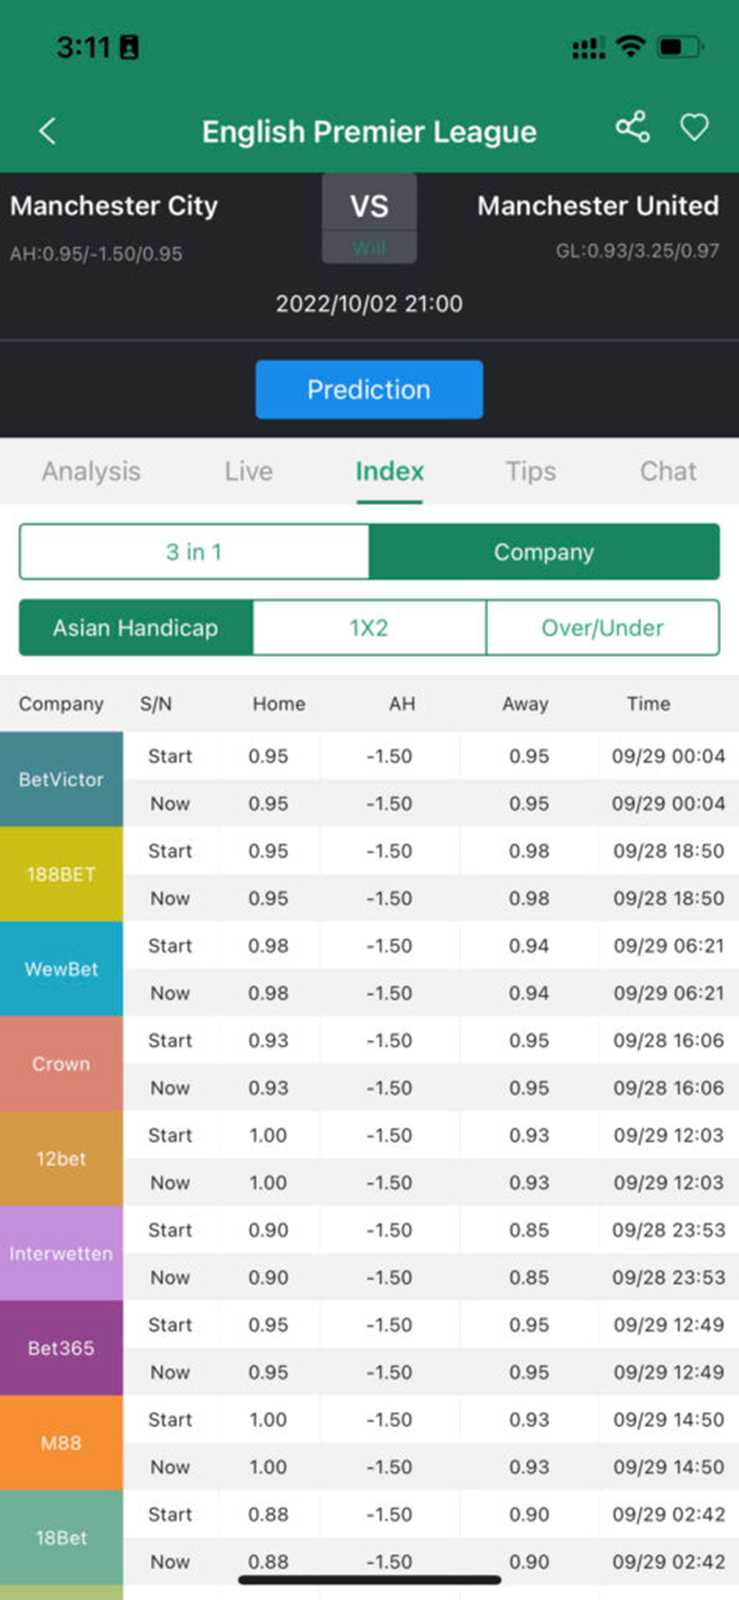Tap the GL:0.93/3.25/0.97 summary
739x1600 pixels.
pos(637,251)
